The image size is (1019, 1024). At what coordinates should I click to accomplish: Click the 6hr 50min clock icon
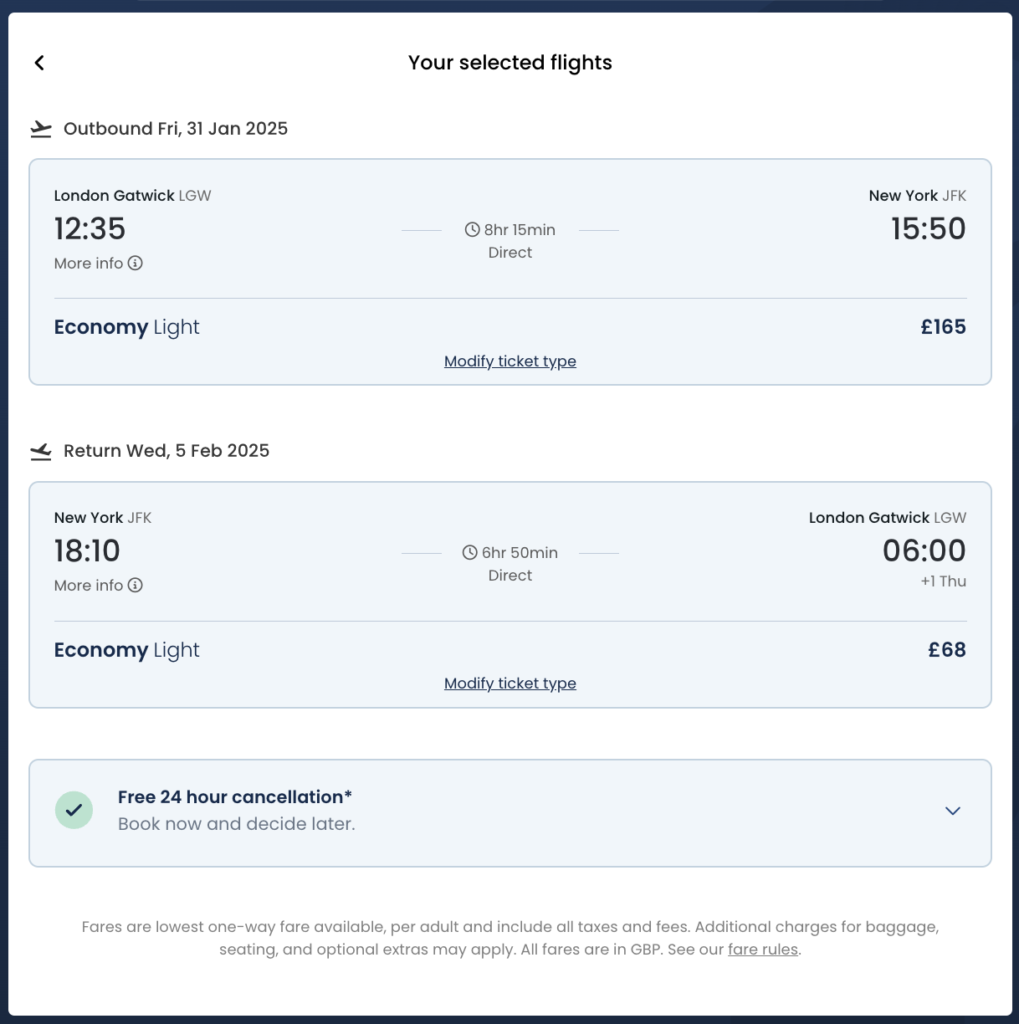coord(470,553)
